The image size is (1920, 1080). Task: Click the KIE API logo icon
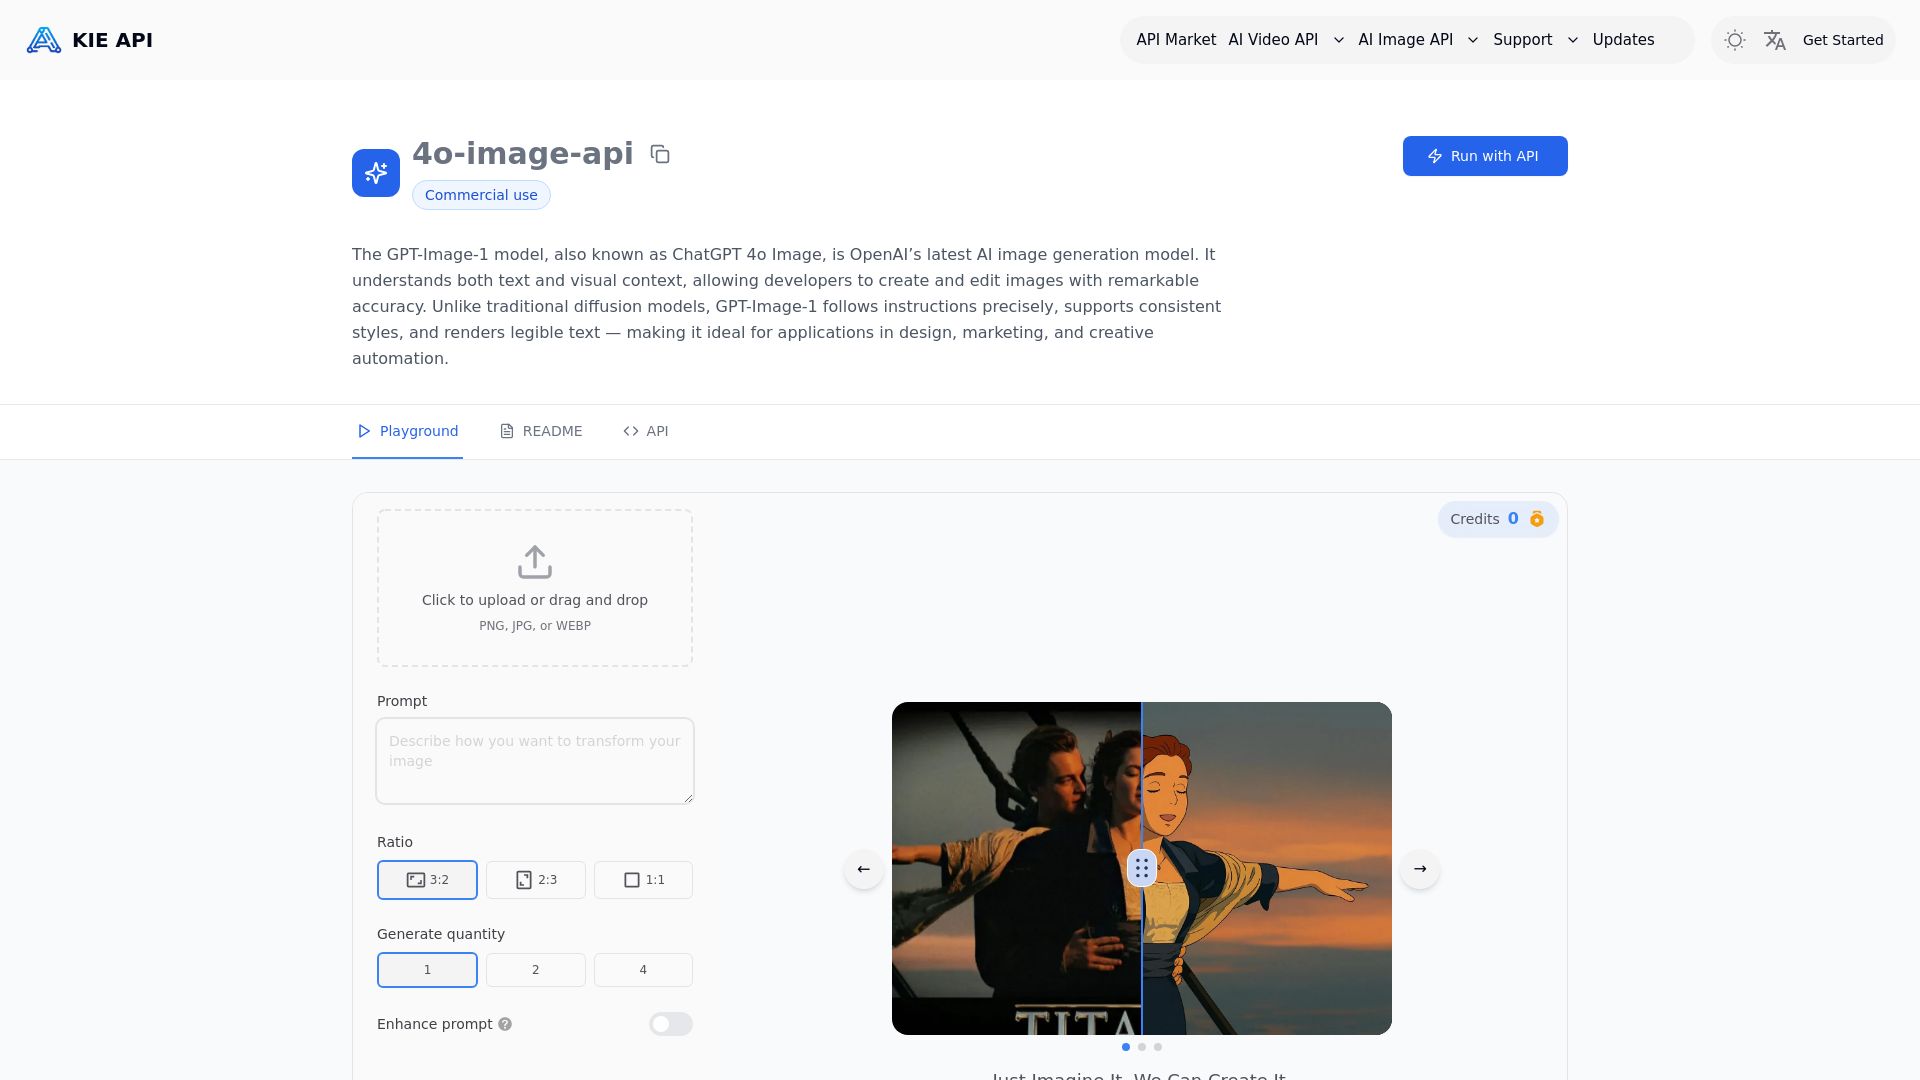click(x=43, y=40)
